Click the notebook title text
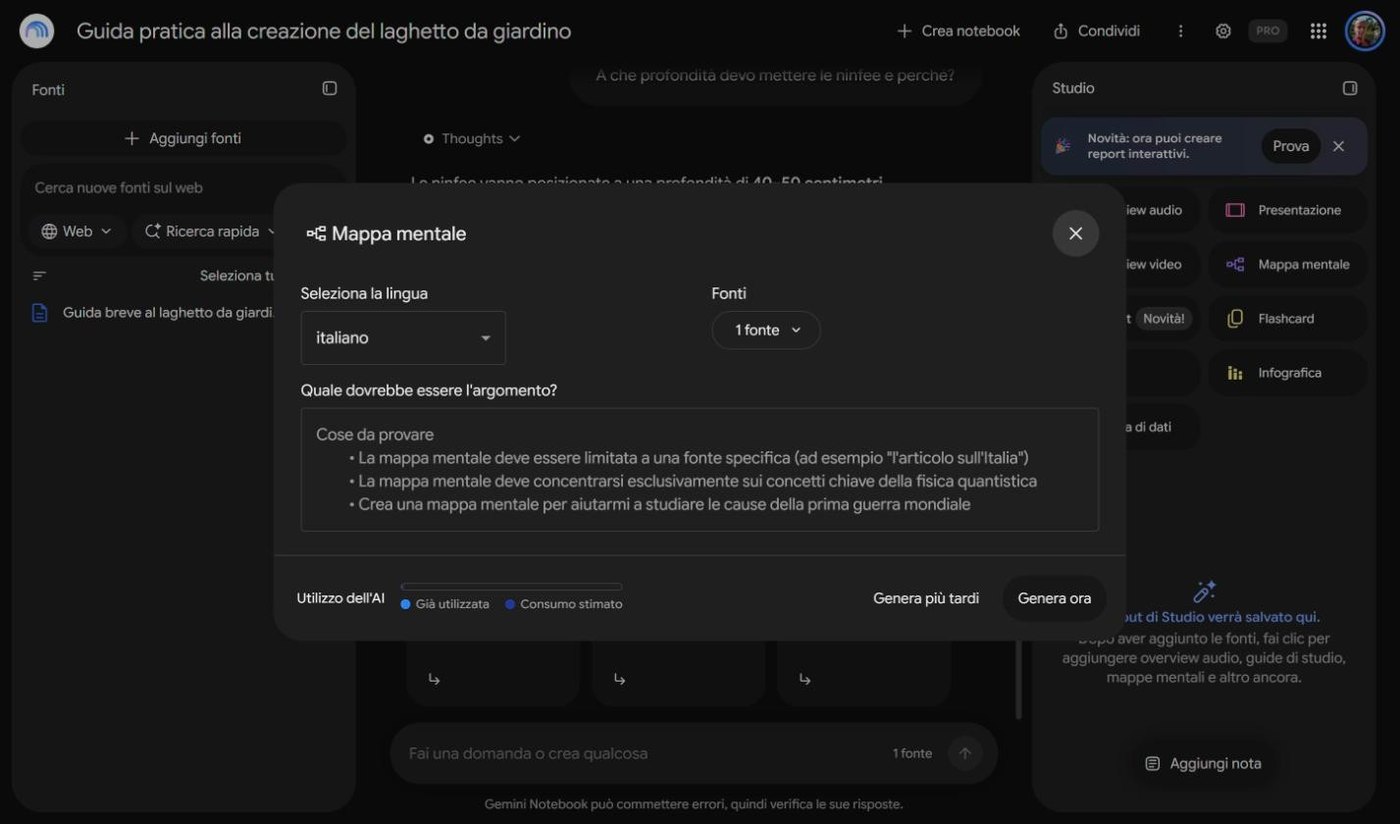The width and height of the screenshot is (1400, 824). 324,31
